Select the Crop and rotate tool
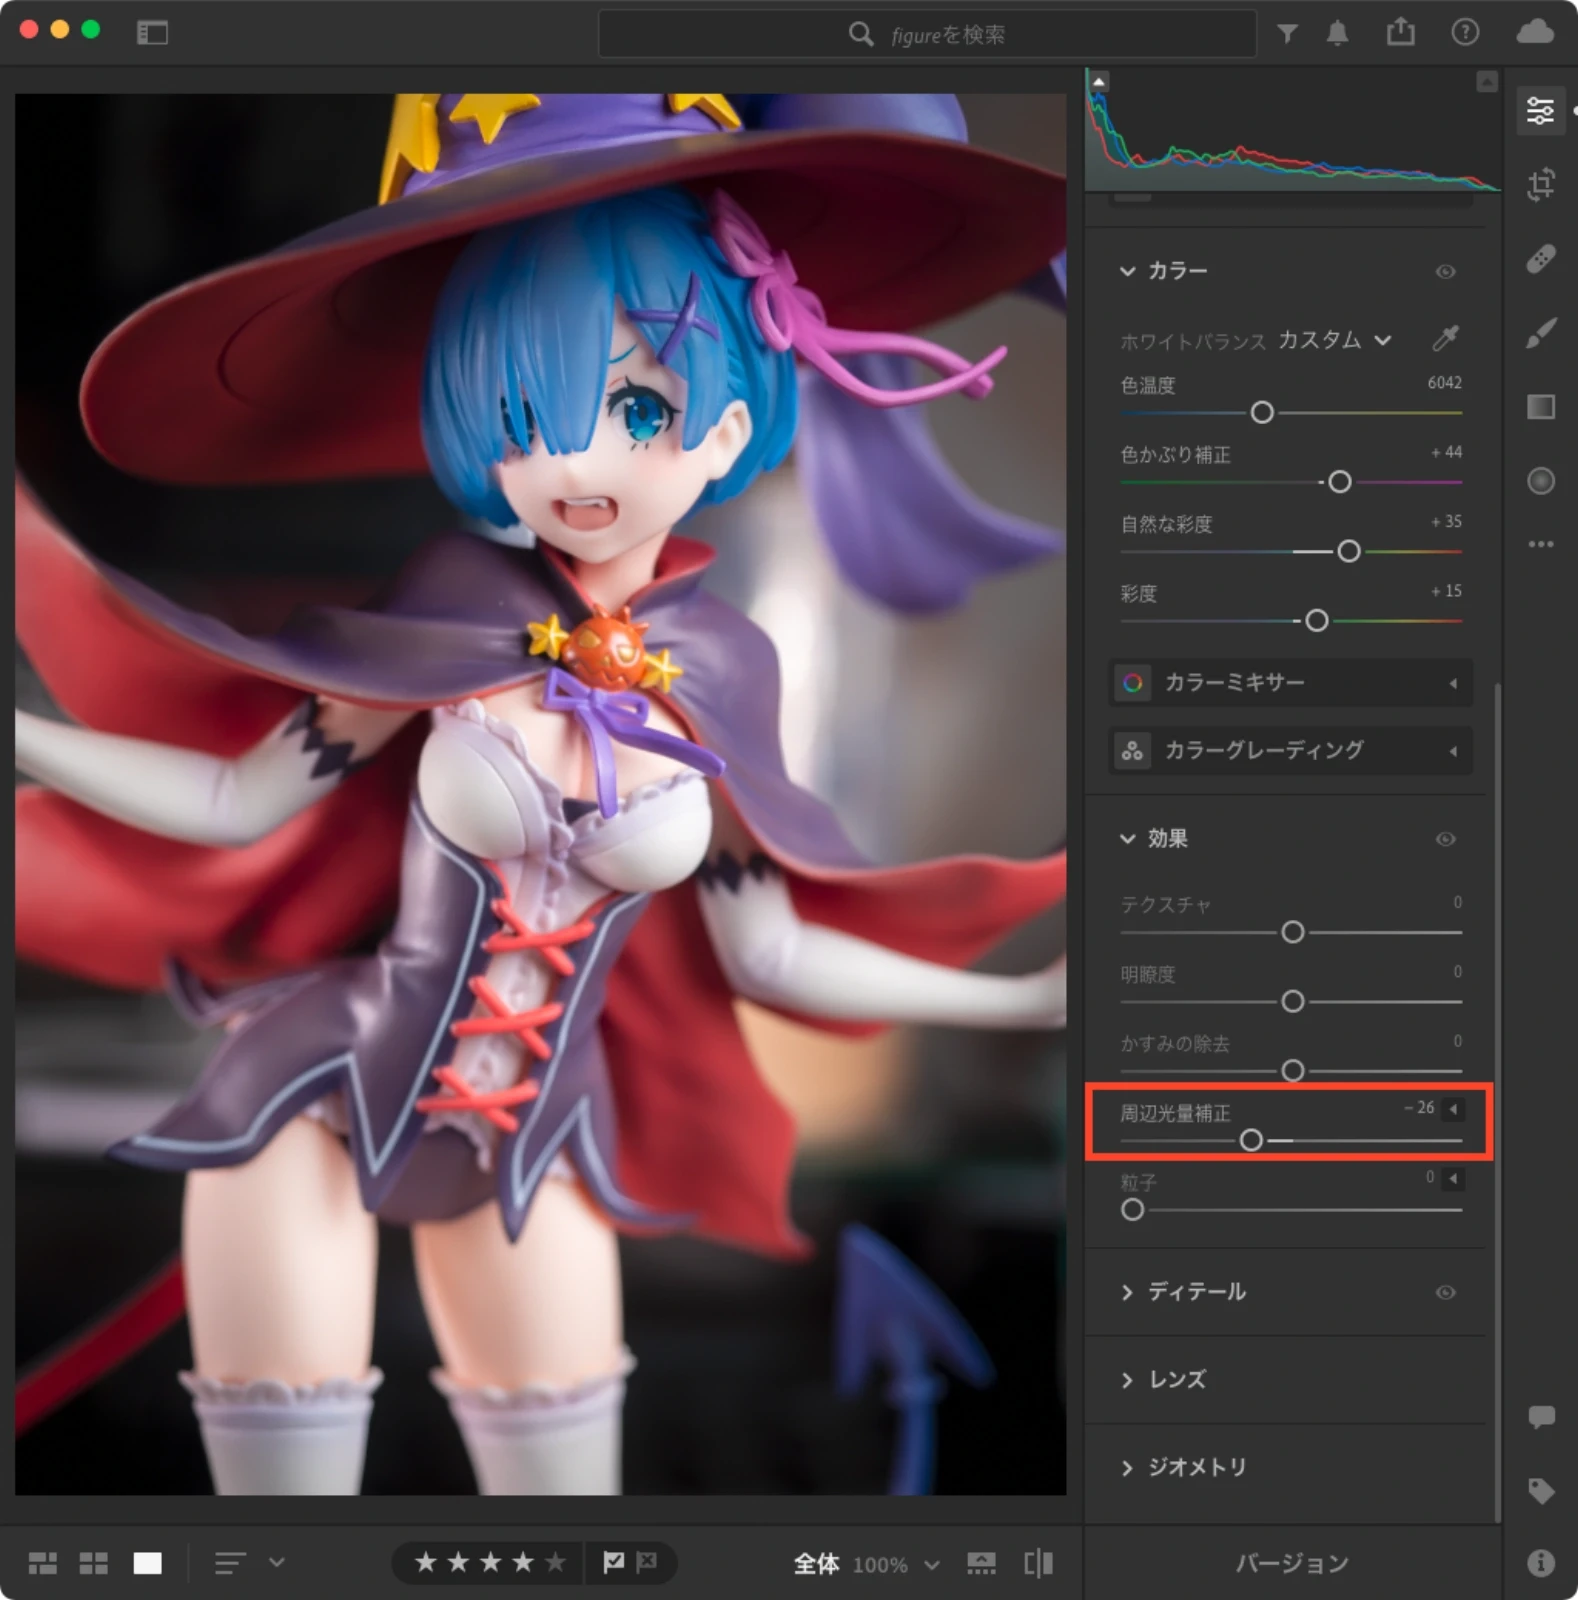This screenshot has width=1578, height=1600. pos(1540,184)
